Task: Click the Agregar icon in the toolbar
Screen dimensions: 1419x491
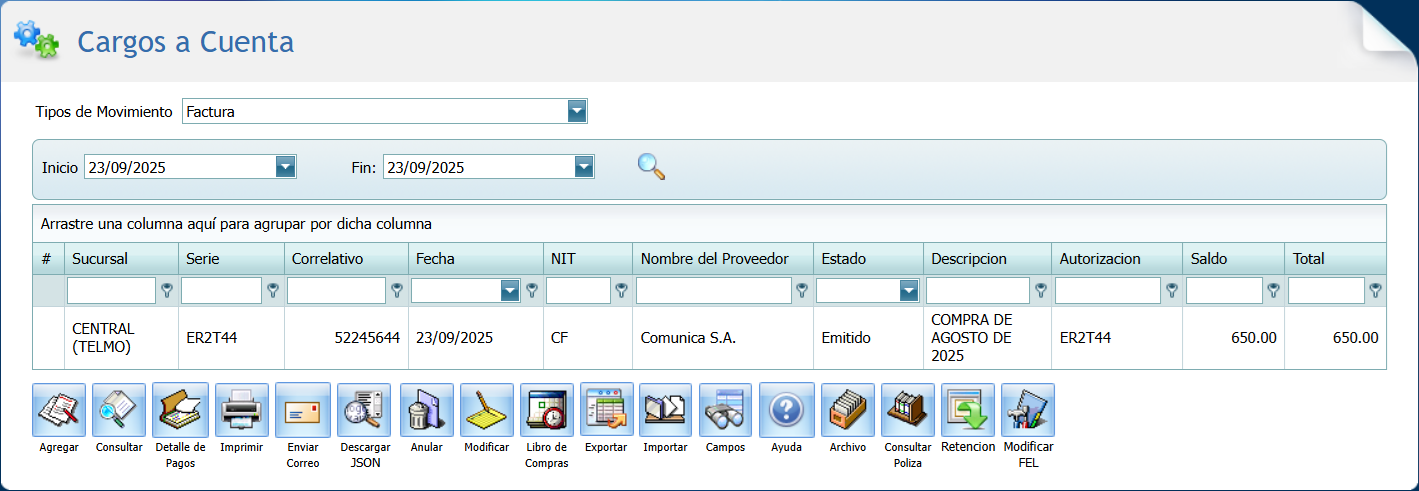Action: point(59,410)
